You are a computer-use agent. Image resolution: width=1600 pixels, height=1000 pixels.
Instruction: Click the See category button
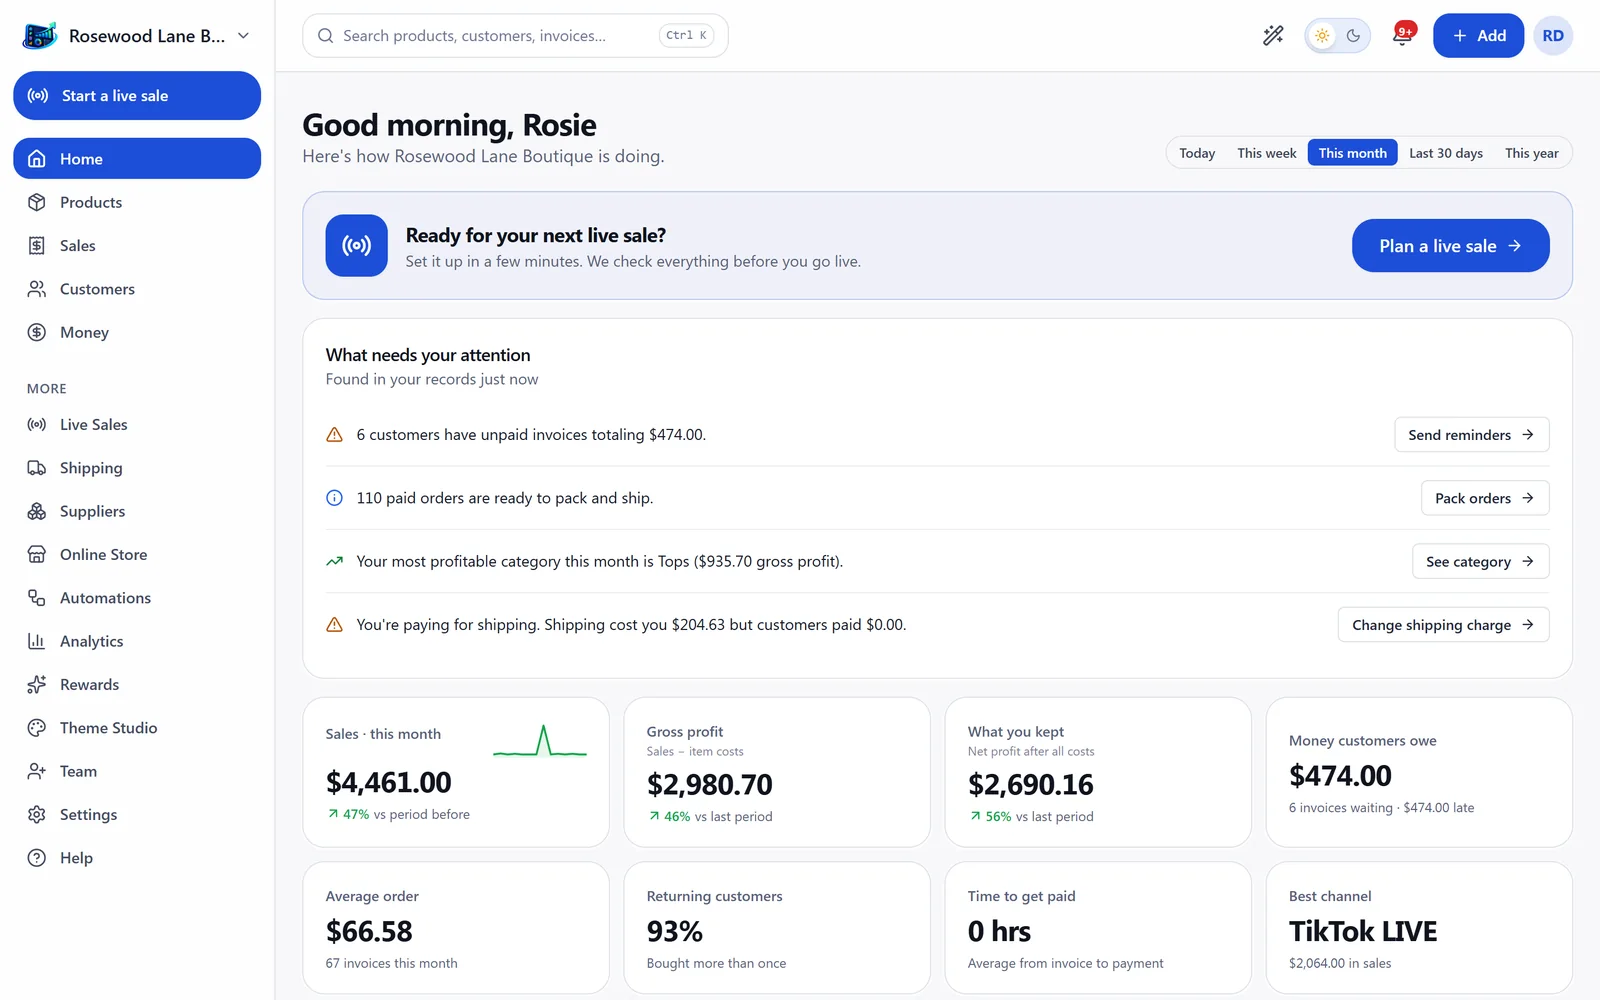click(1481, 561)
